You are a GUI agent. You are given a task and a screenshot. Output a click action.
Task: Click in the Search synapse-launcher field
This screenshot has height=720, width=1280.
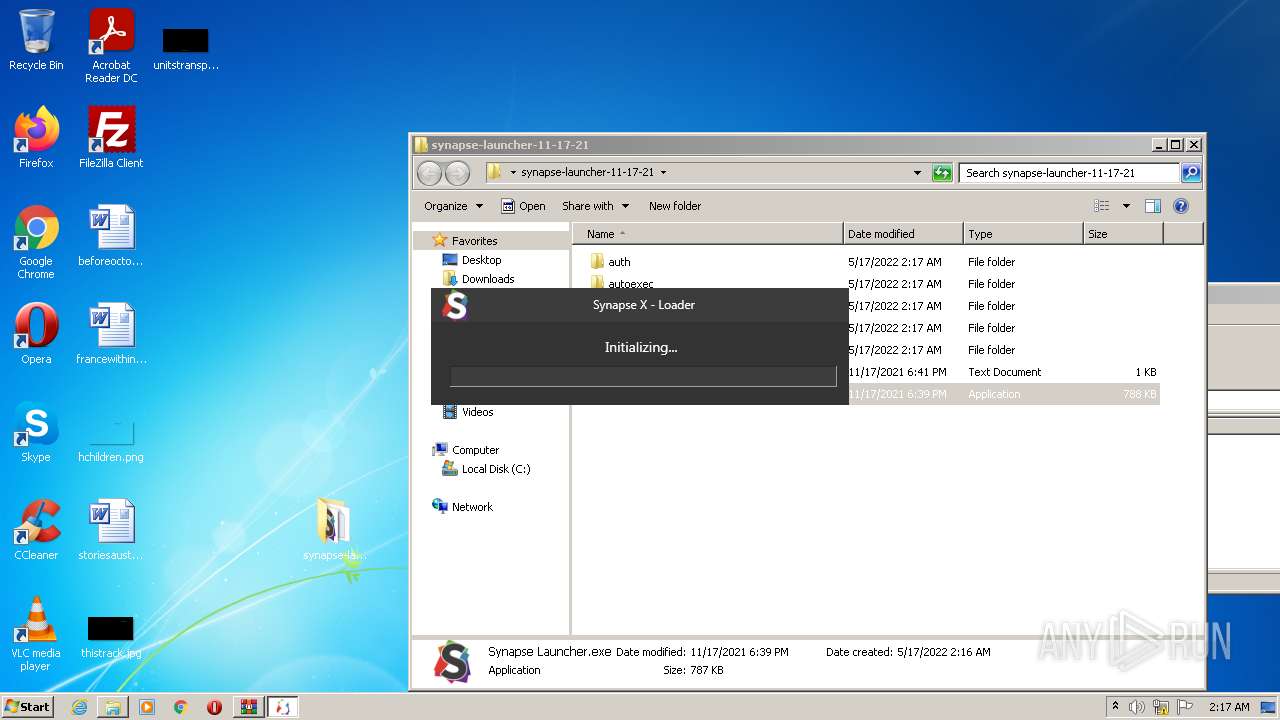(x=1068, y=173)
